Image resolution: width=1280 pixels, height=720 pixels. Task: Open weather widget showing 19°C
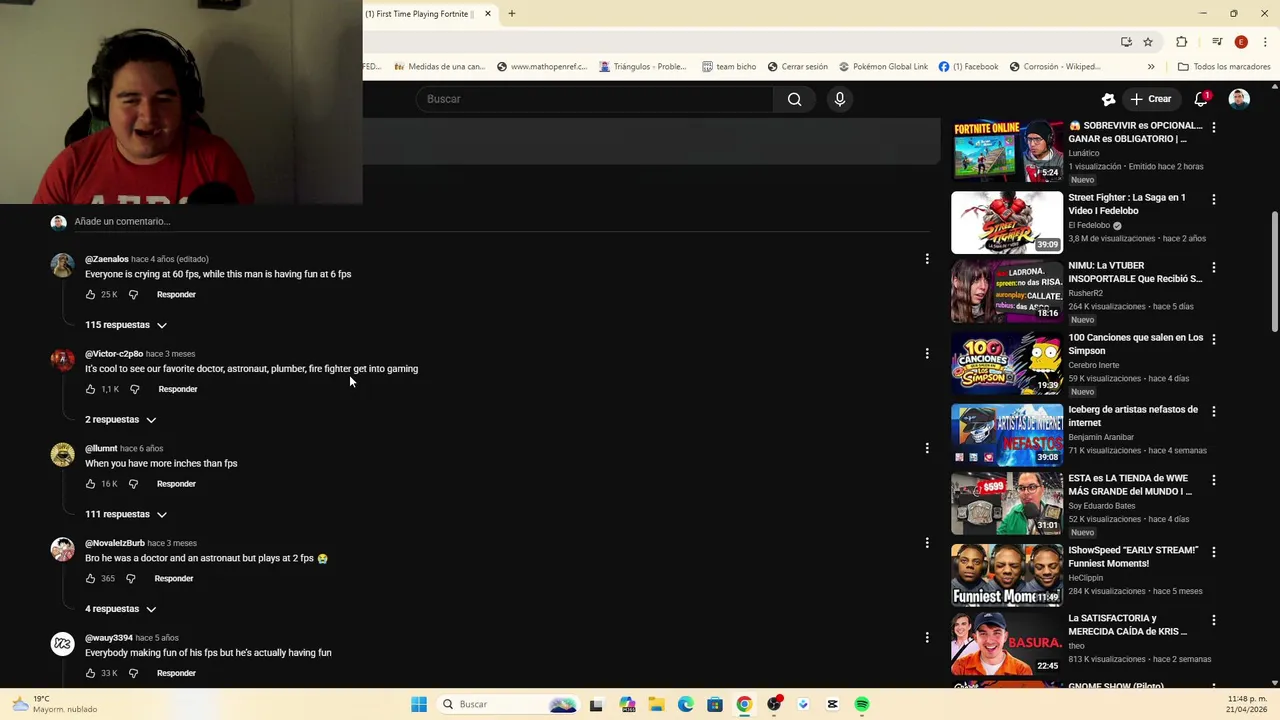pyautogui.click(x=55, y=704)
